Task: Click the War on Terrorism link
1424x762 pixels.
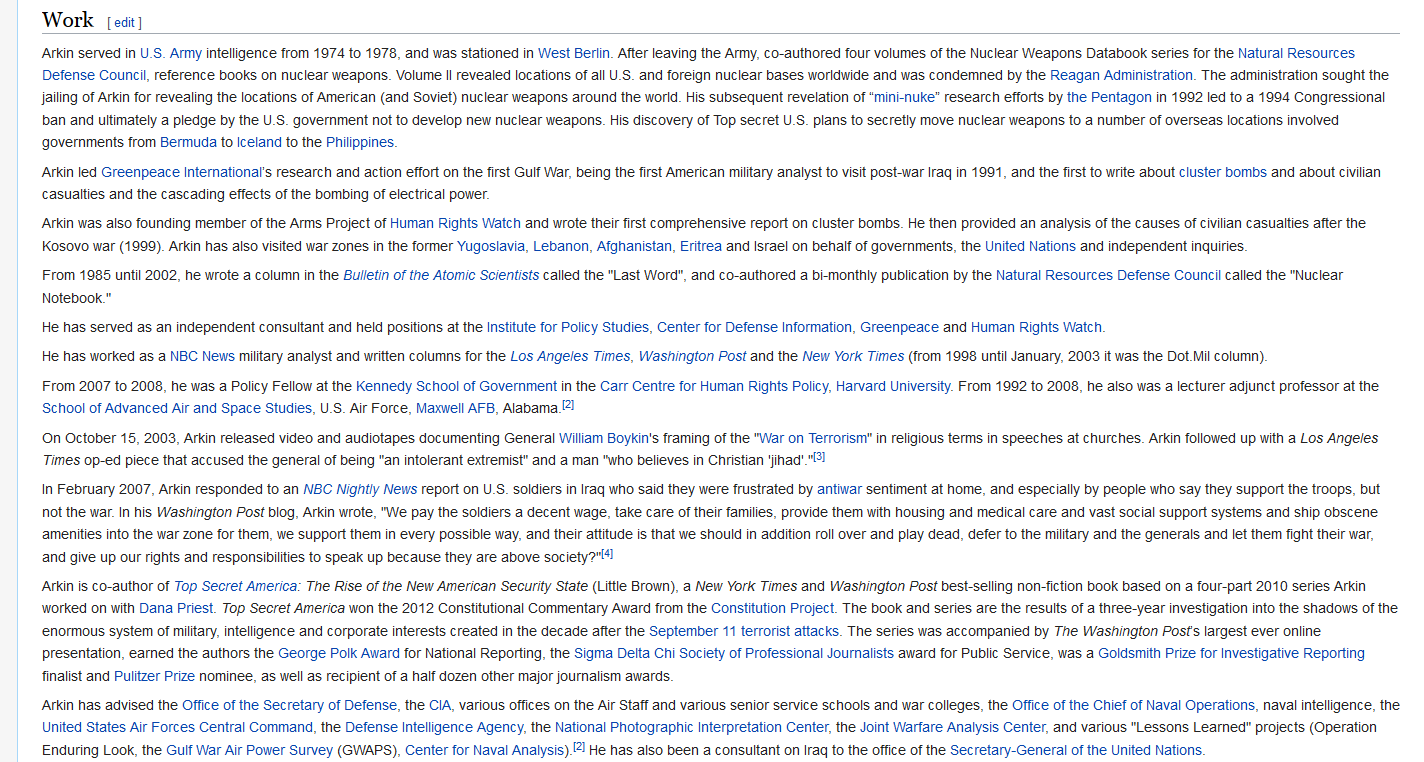Action: click(812, 438)
